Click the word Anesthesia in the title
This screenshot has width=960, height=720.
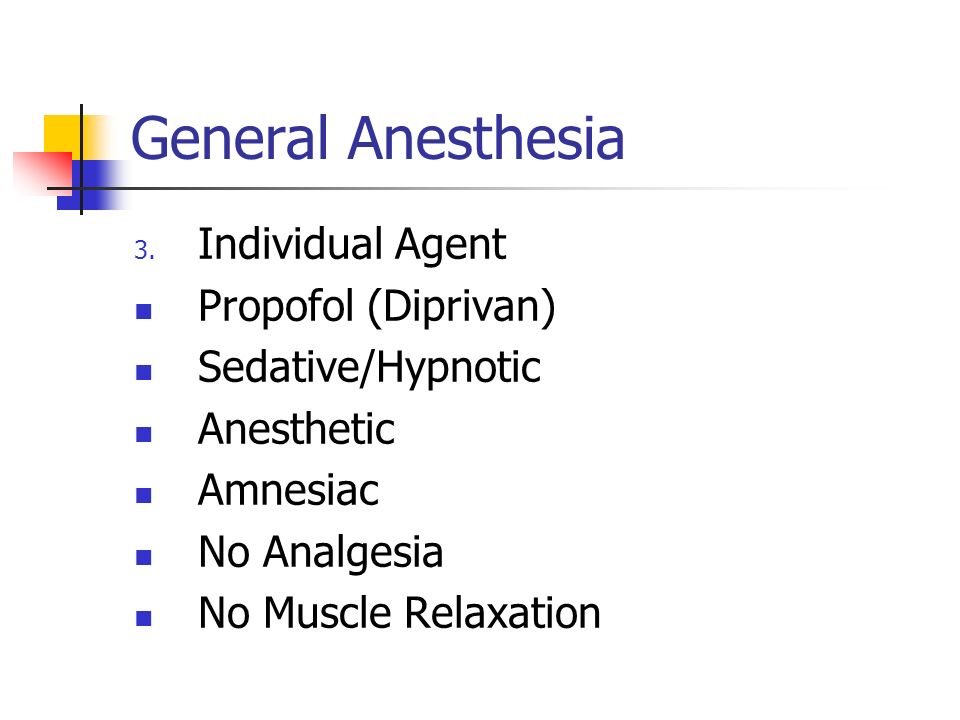pos(486,138)
